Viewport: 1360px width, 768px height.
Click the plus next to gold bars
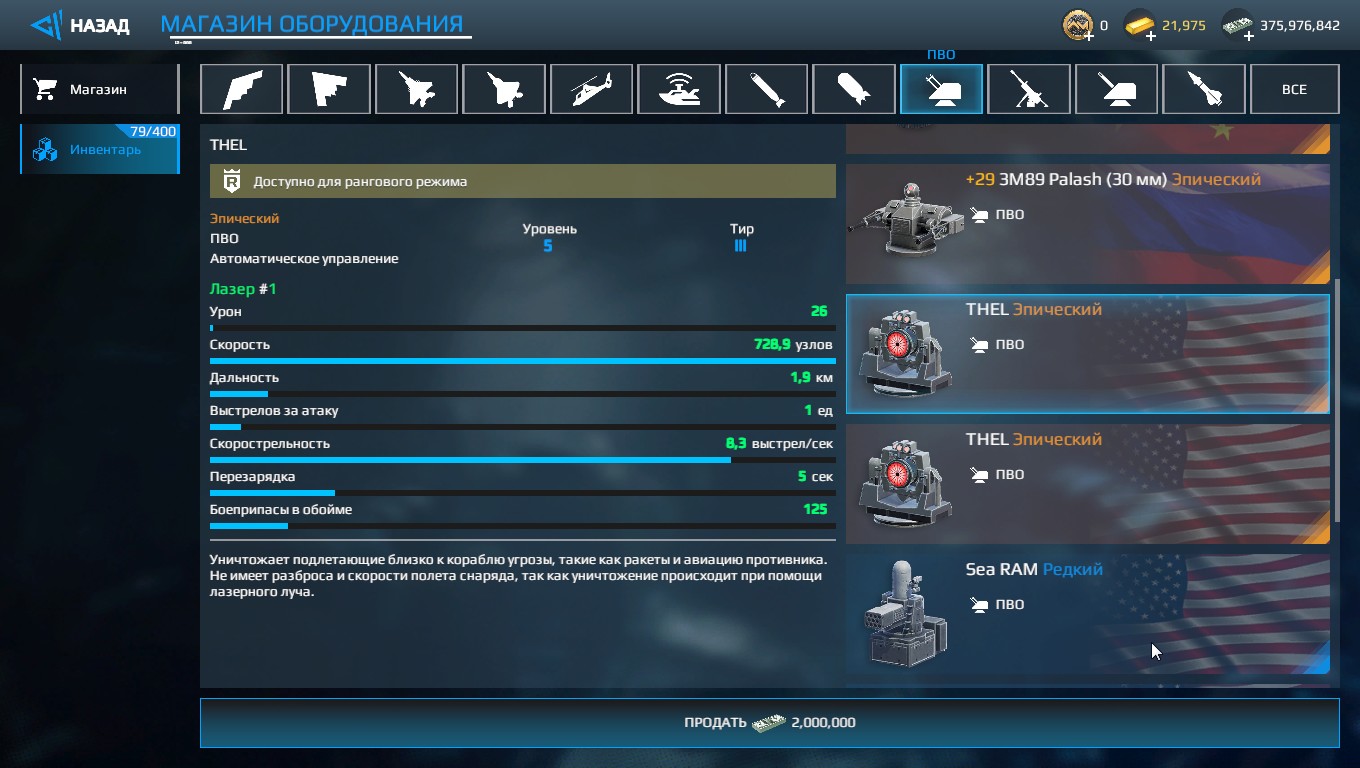tap(1151, 35)
